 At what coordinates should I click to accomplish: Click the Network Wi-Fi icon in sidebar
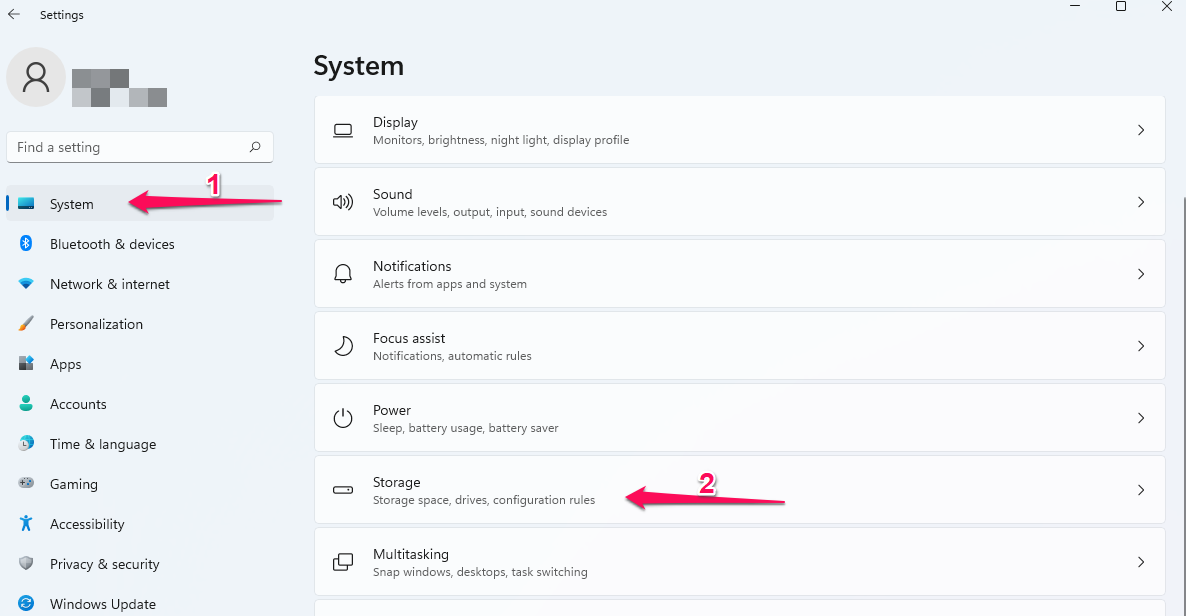pos(26,284)
